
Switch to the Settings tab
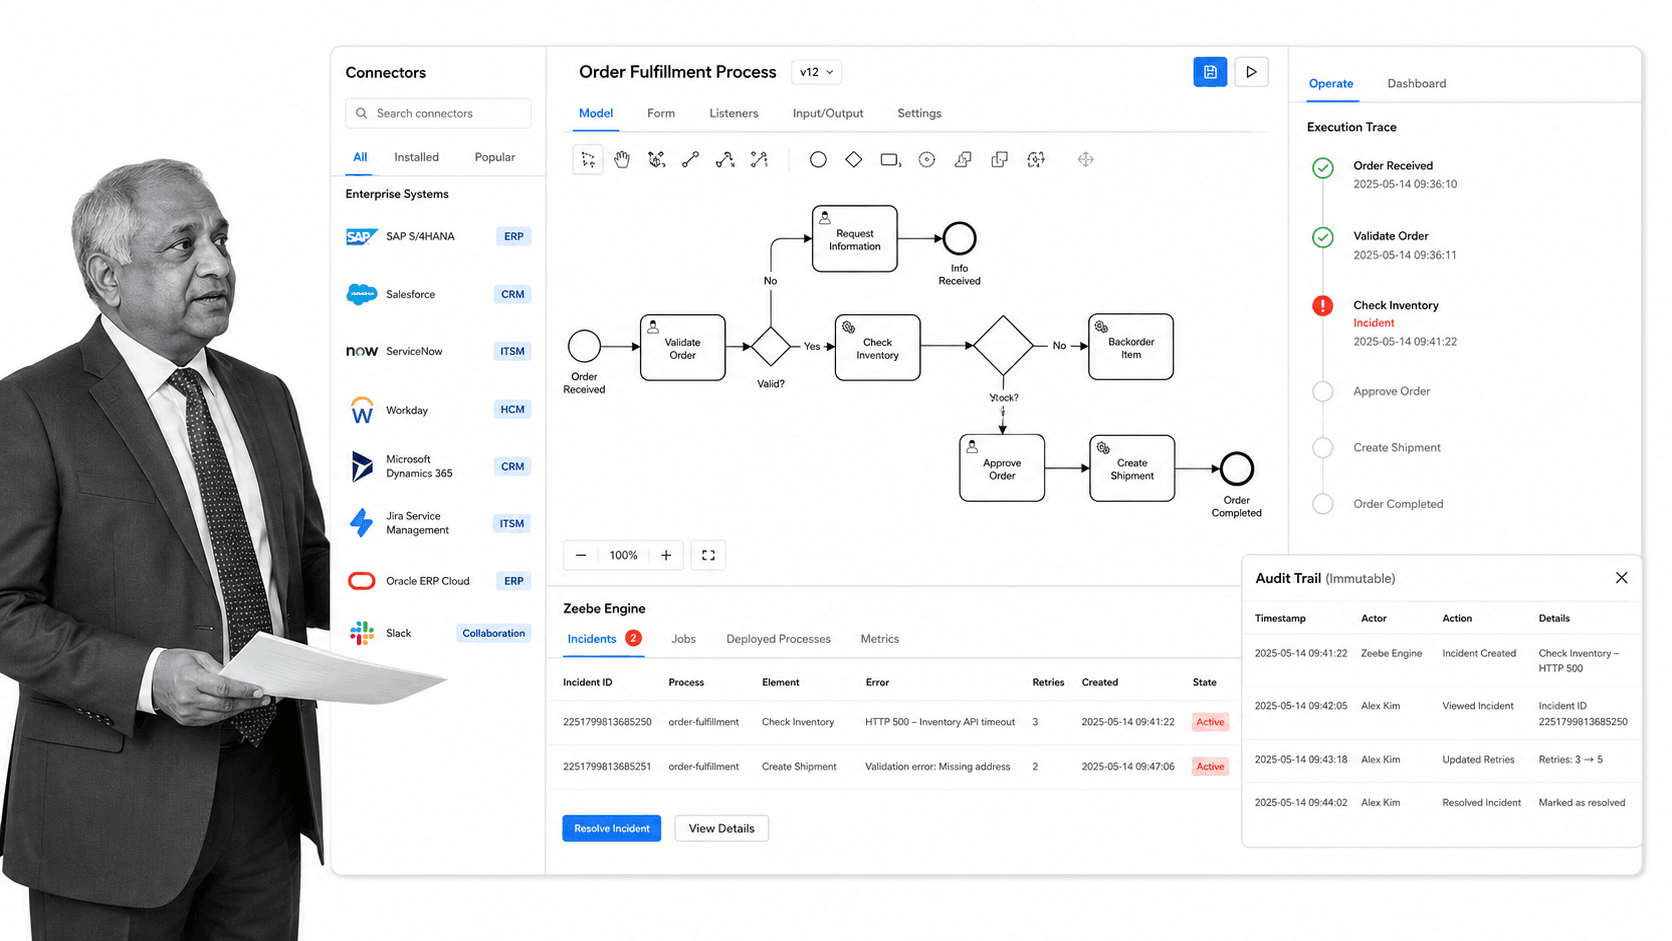[x=919, y=113]
